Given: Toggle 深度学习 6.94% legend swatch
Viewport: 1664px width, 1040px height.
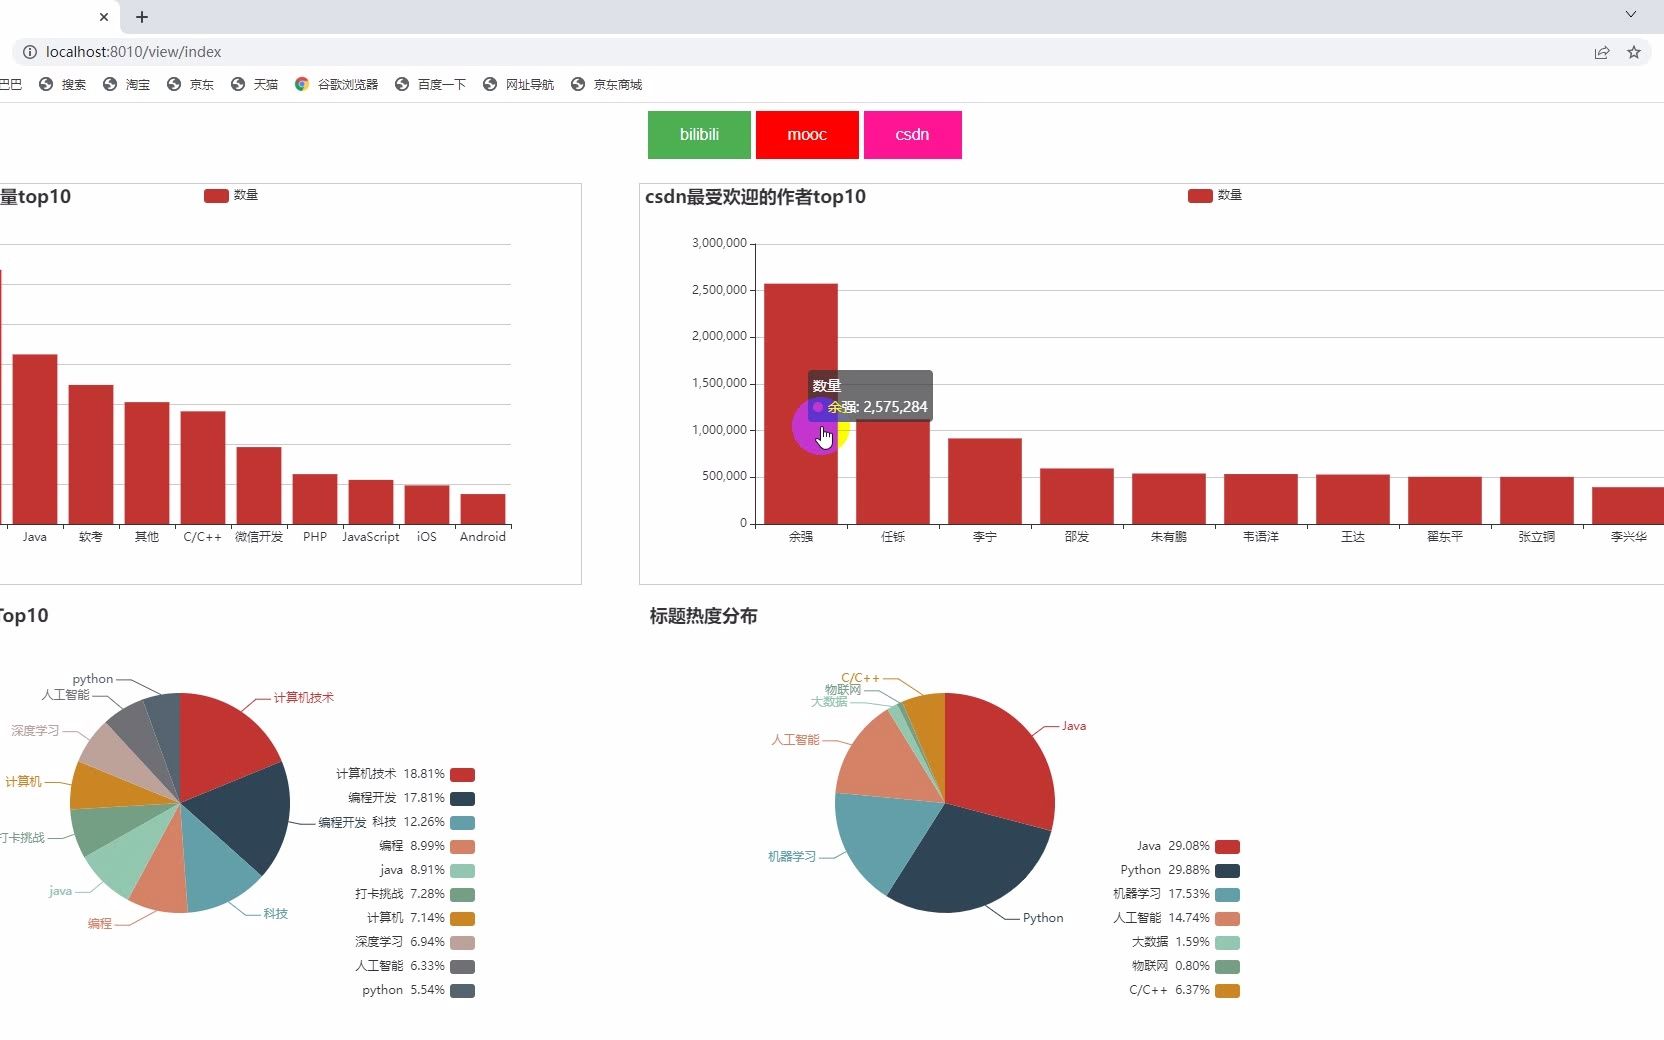Looking at the screenshot, I should 462,943.
